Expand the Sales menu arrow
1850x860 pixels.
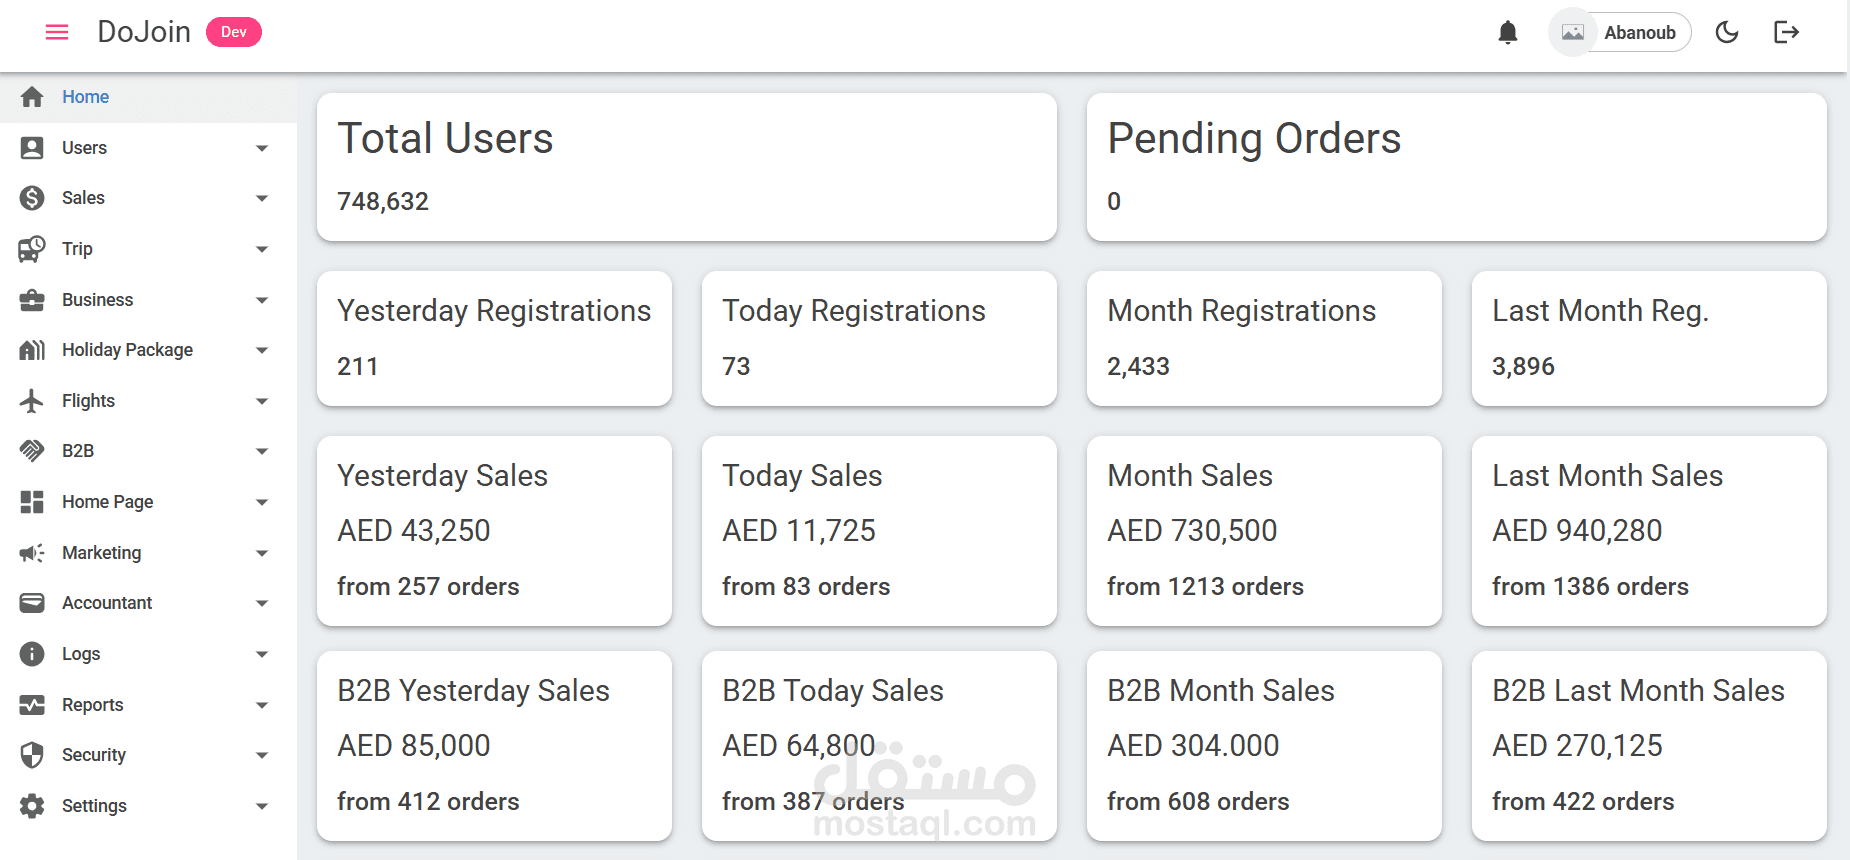click(x=262, y=198)
